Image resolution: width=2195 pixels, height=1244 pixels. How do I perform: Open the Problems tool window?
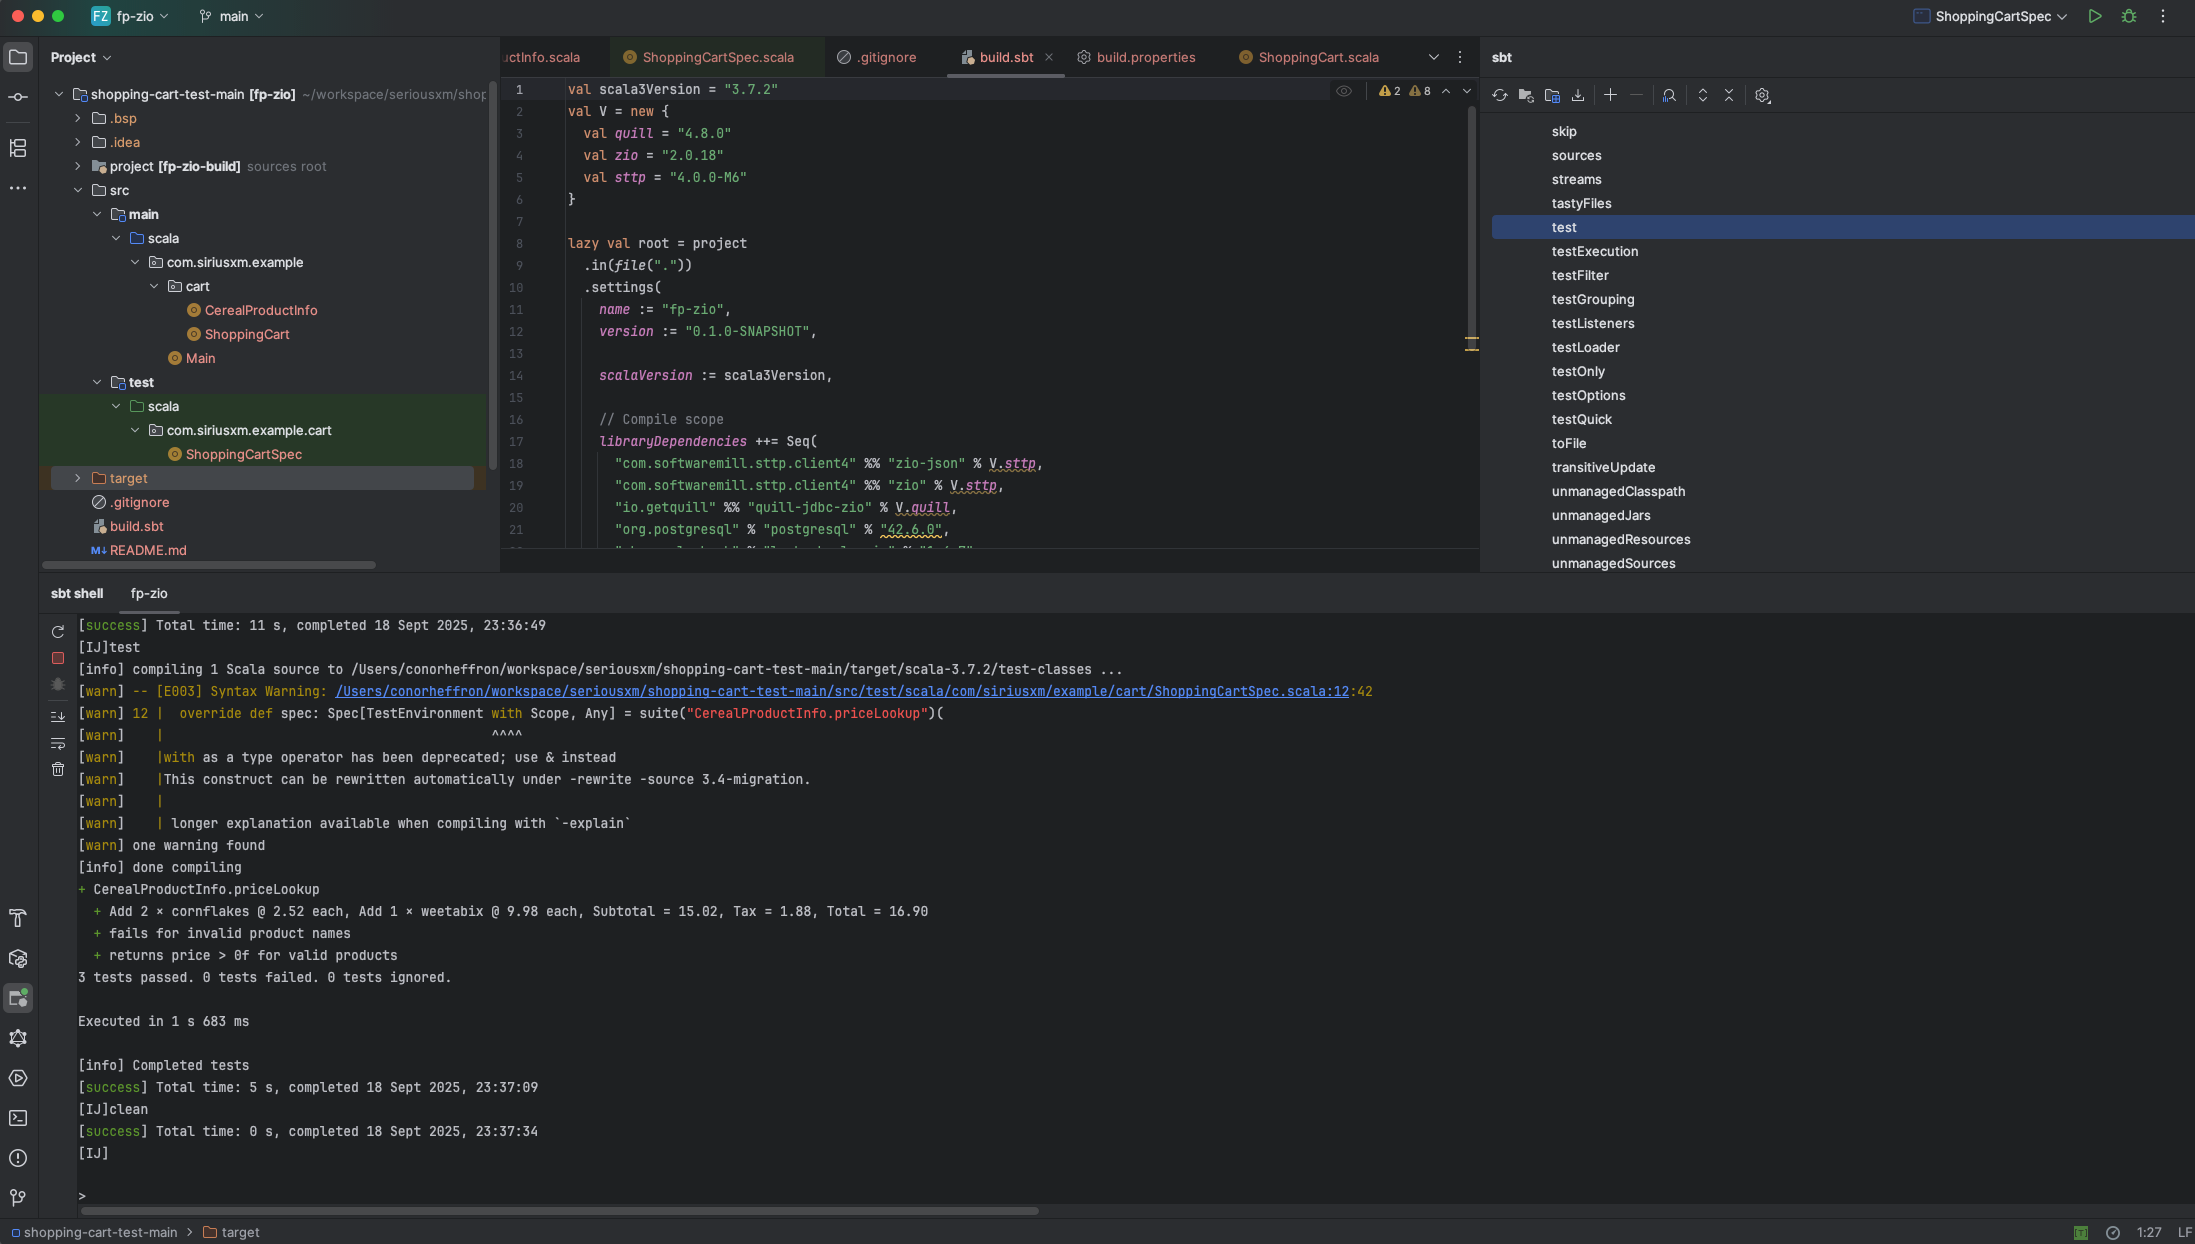18,1158
